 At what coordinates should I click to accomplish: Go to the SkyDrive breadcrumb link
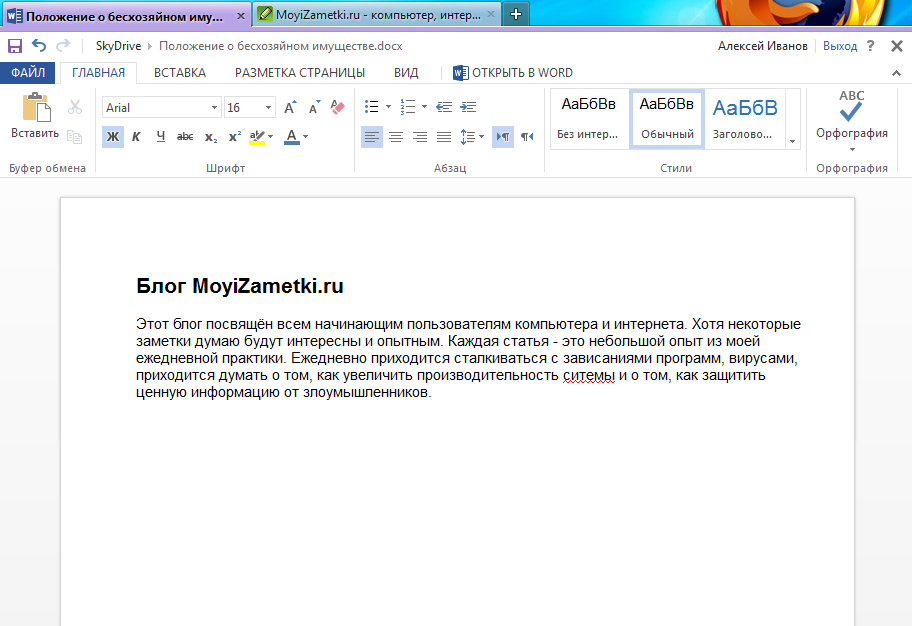pos(118,46)
